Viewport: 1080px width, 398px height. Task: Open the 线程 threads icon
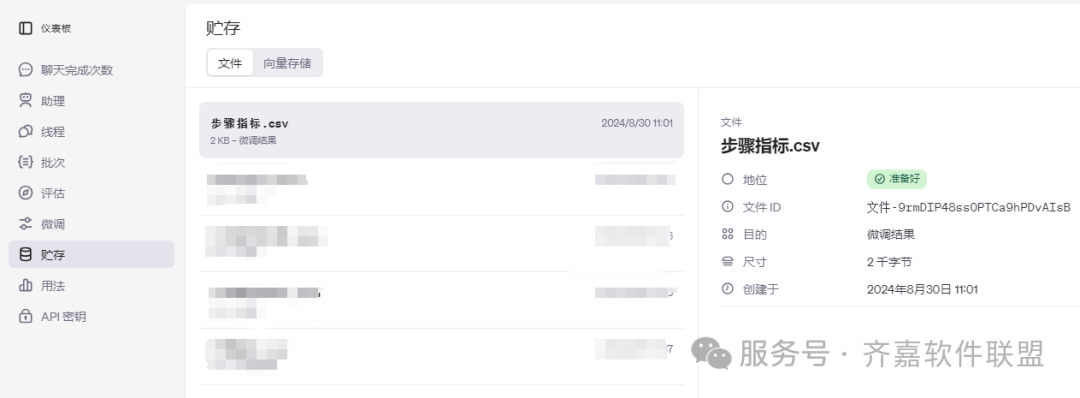click(25, 132)
